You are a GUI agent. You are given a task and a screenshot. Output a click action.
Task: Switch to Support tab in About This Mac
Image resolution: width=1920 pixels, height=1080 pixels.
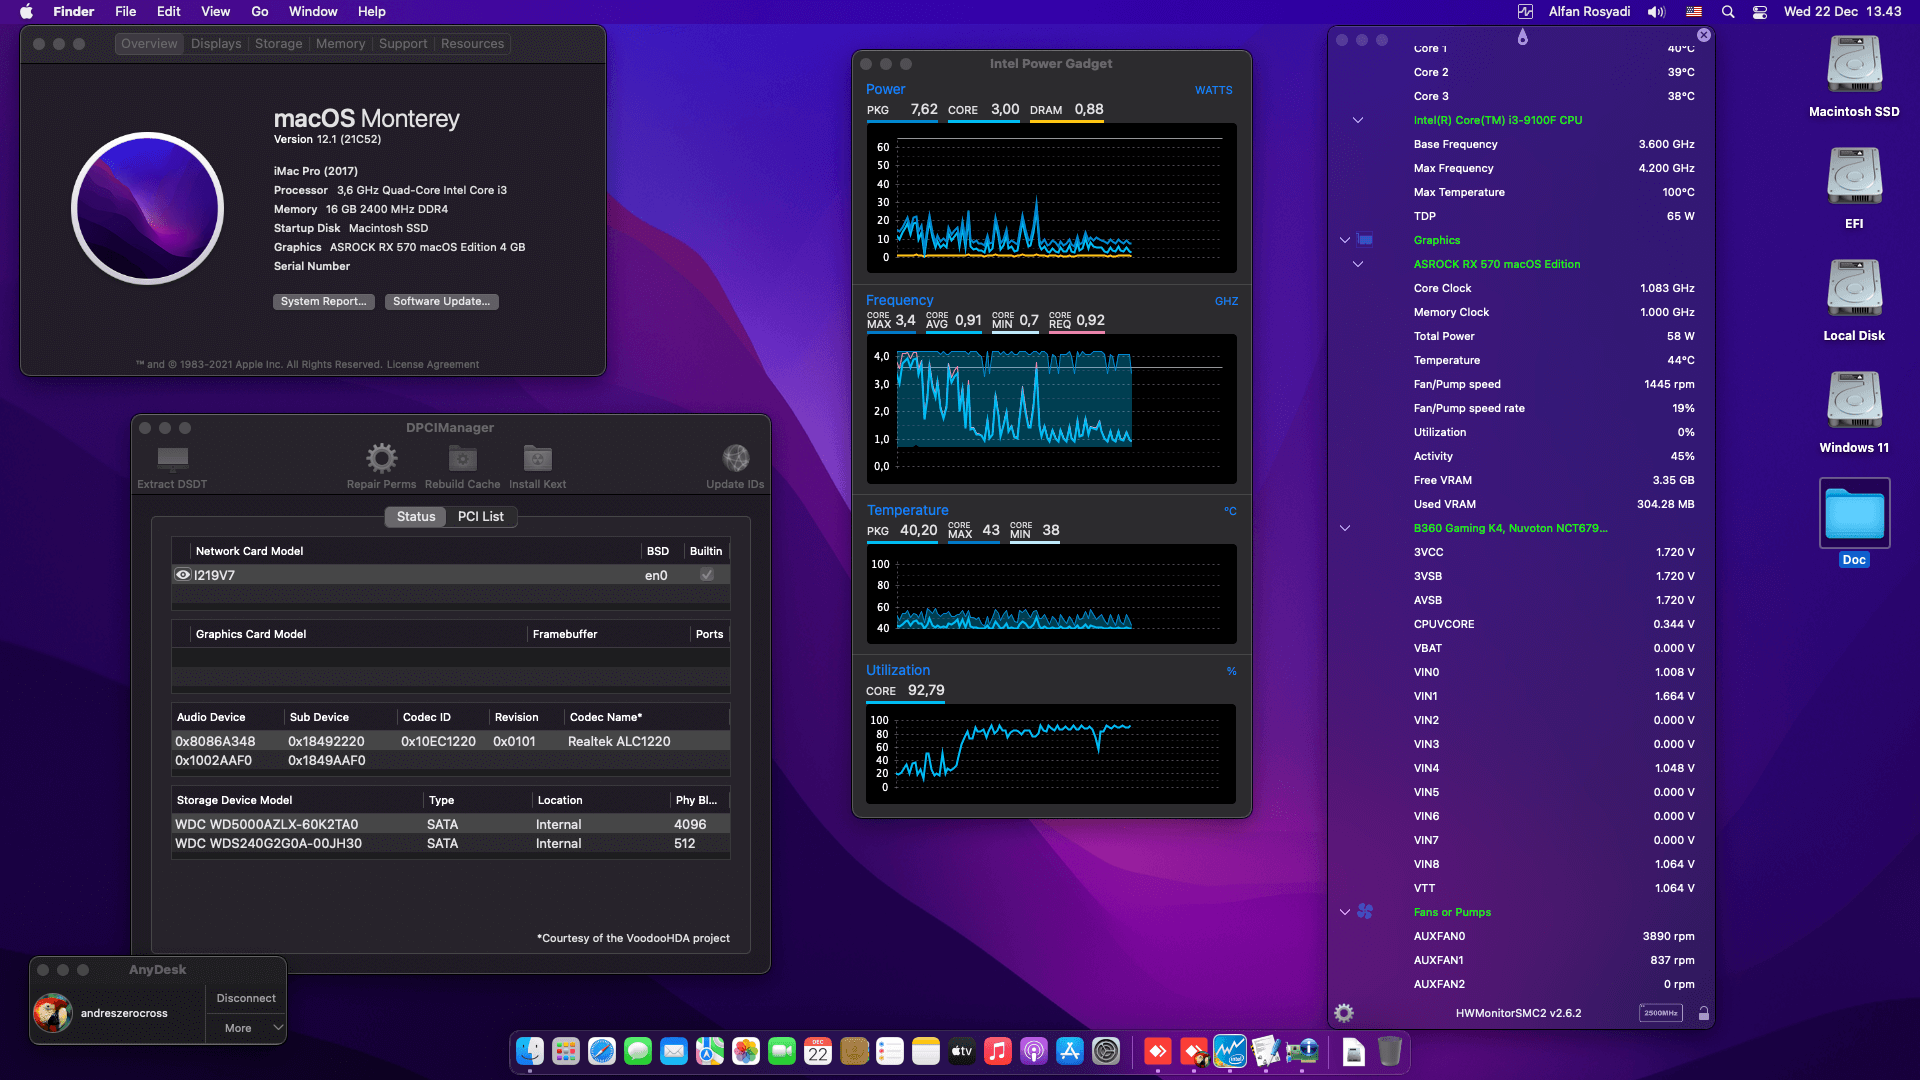pos(403,44)
